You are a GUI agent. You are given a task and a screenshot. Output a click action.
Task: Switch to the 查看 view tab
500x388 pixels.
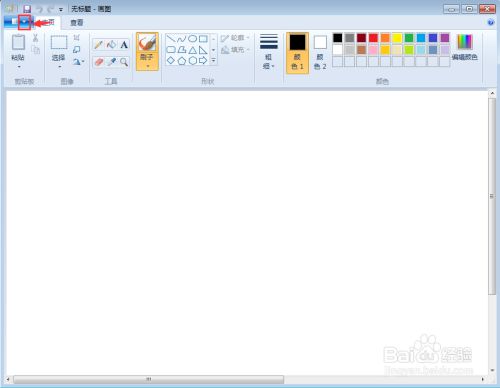tap(77, 23)
